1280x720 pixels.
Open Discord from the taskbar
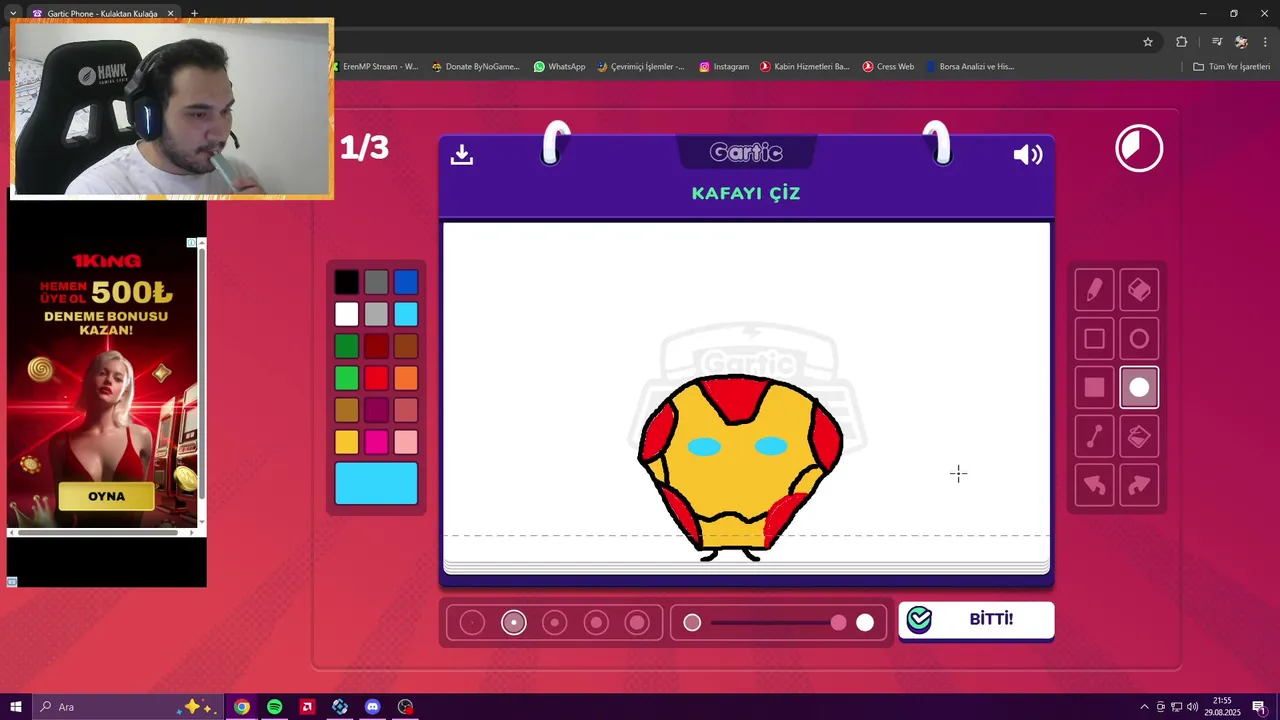[x=372, y=707]
